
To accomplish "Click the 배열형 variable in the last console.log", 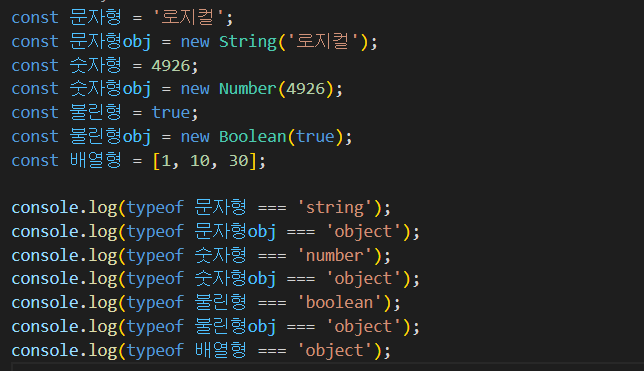I will click(221, 350).
